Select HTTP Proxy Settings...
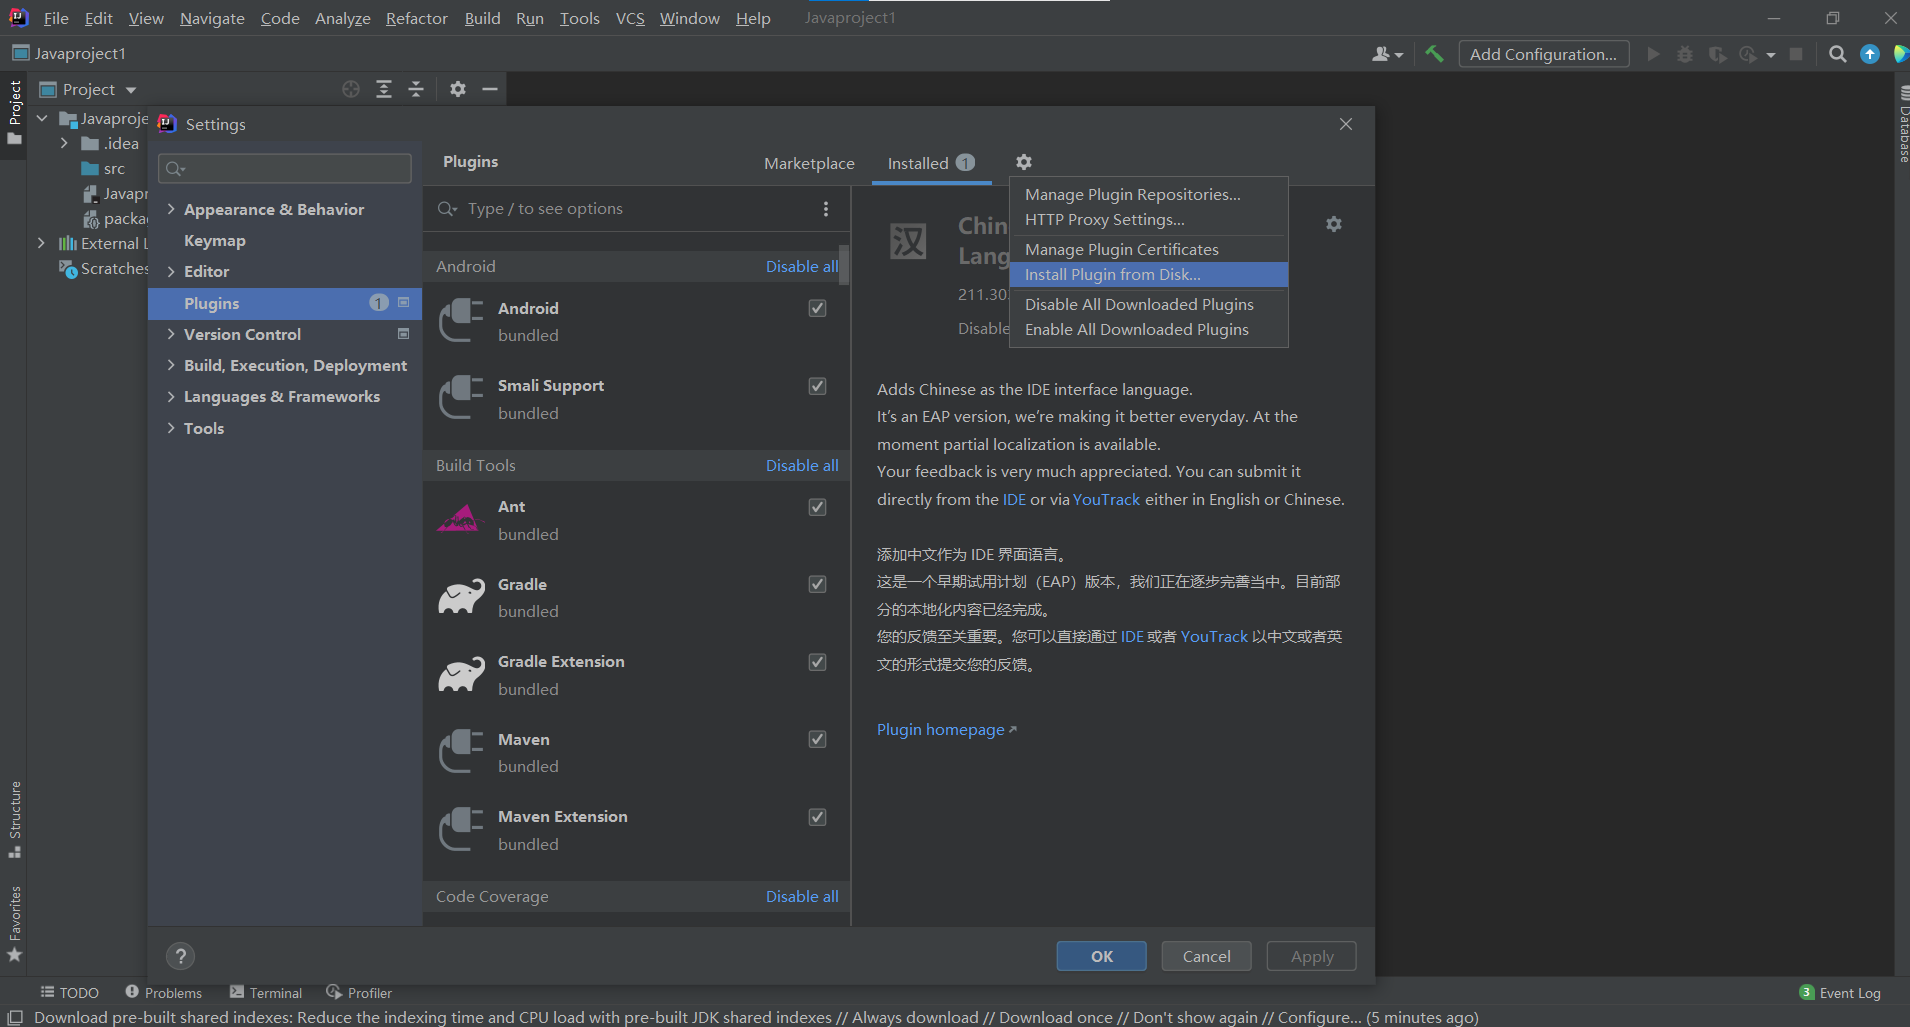The image size is (1910, 1027). (1149, 219)
